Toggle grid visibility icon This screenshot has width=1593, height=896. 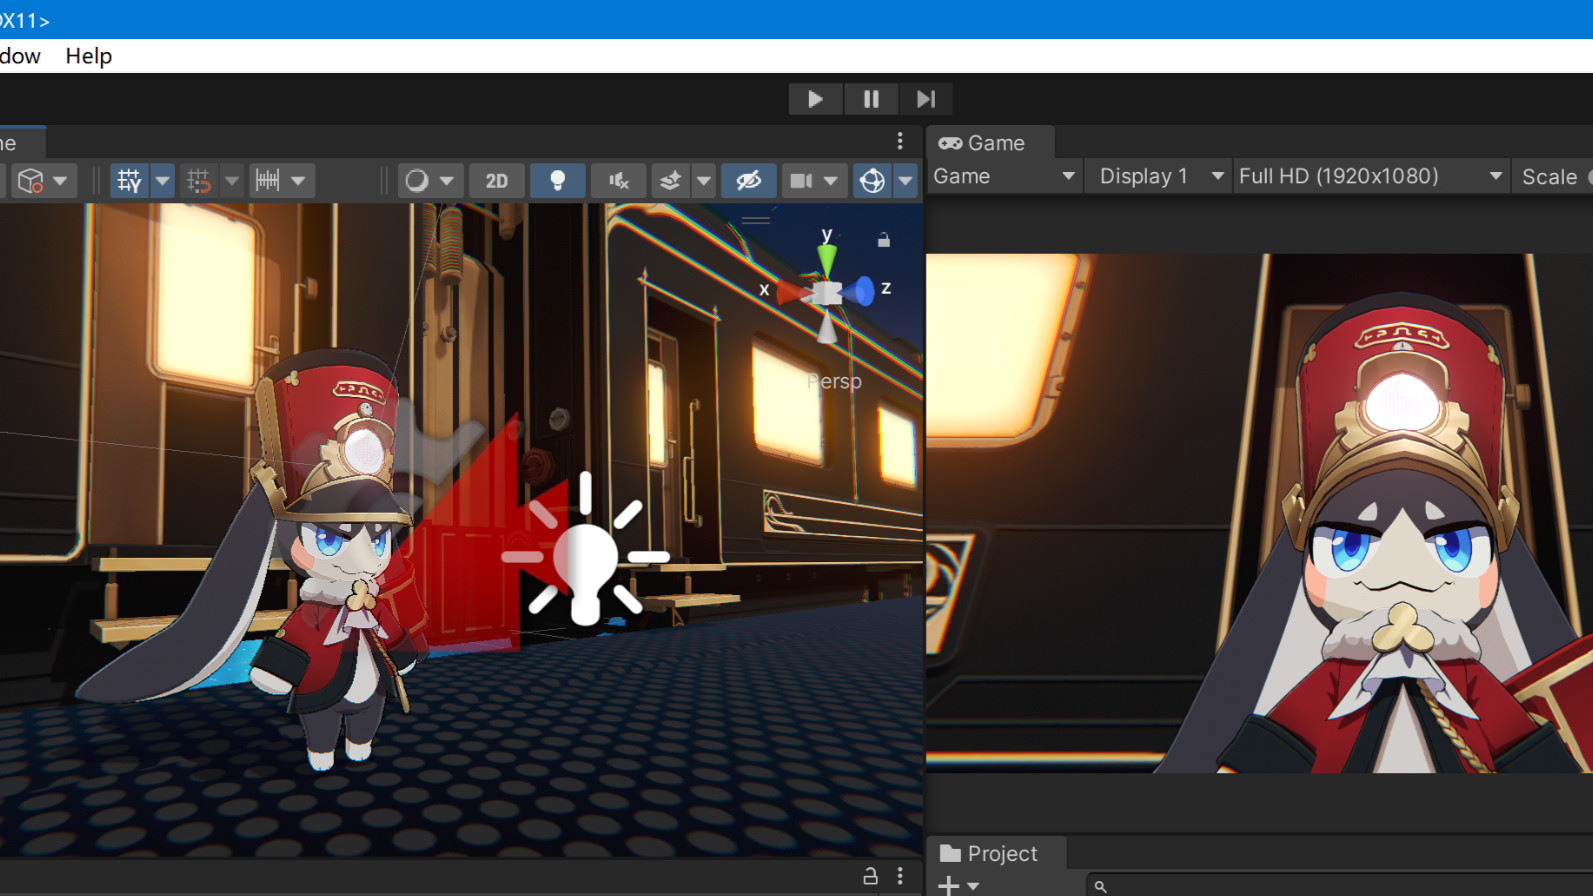click(x=129, y=181)
